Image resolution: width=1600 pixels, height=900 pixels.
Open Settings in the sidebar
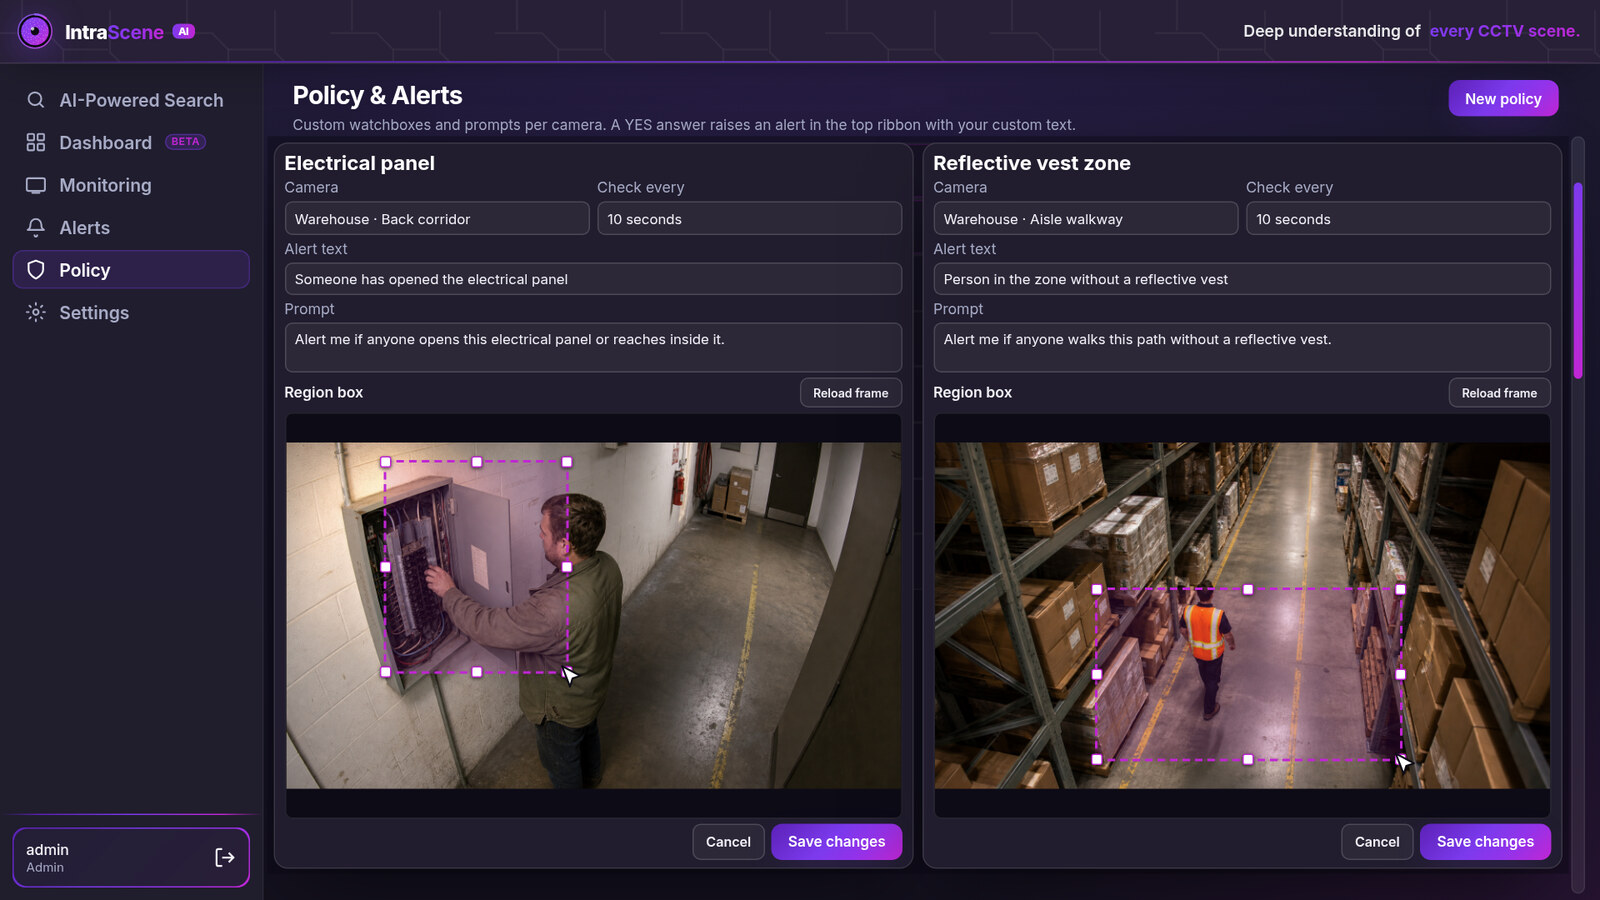[x=131, y=312]
